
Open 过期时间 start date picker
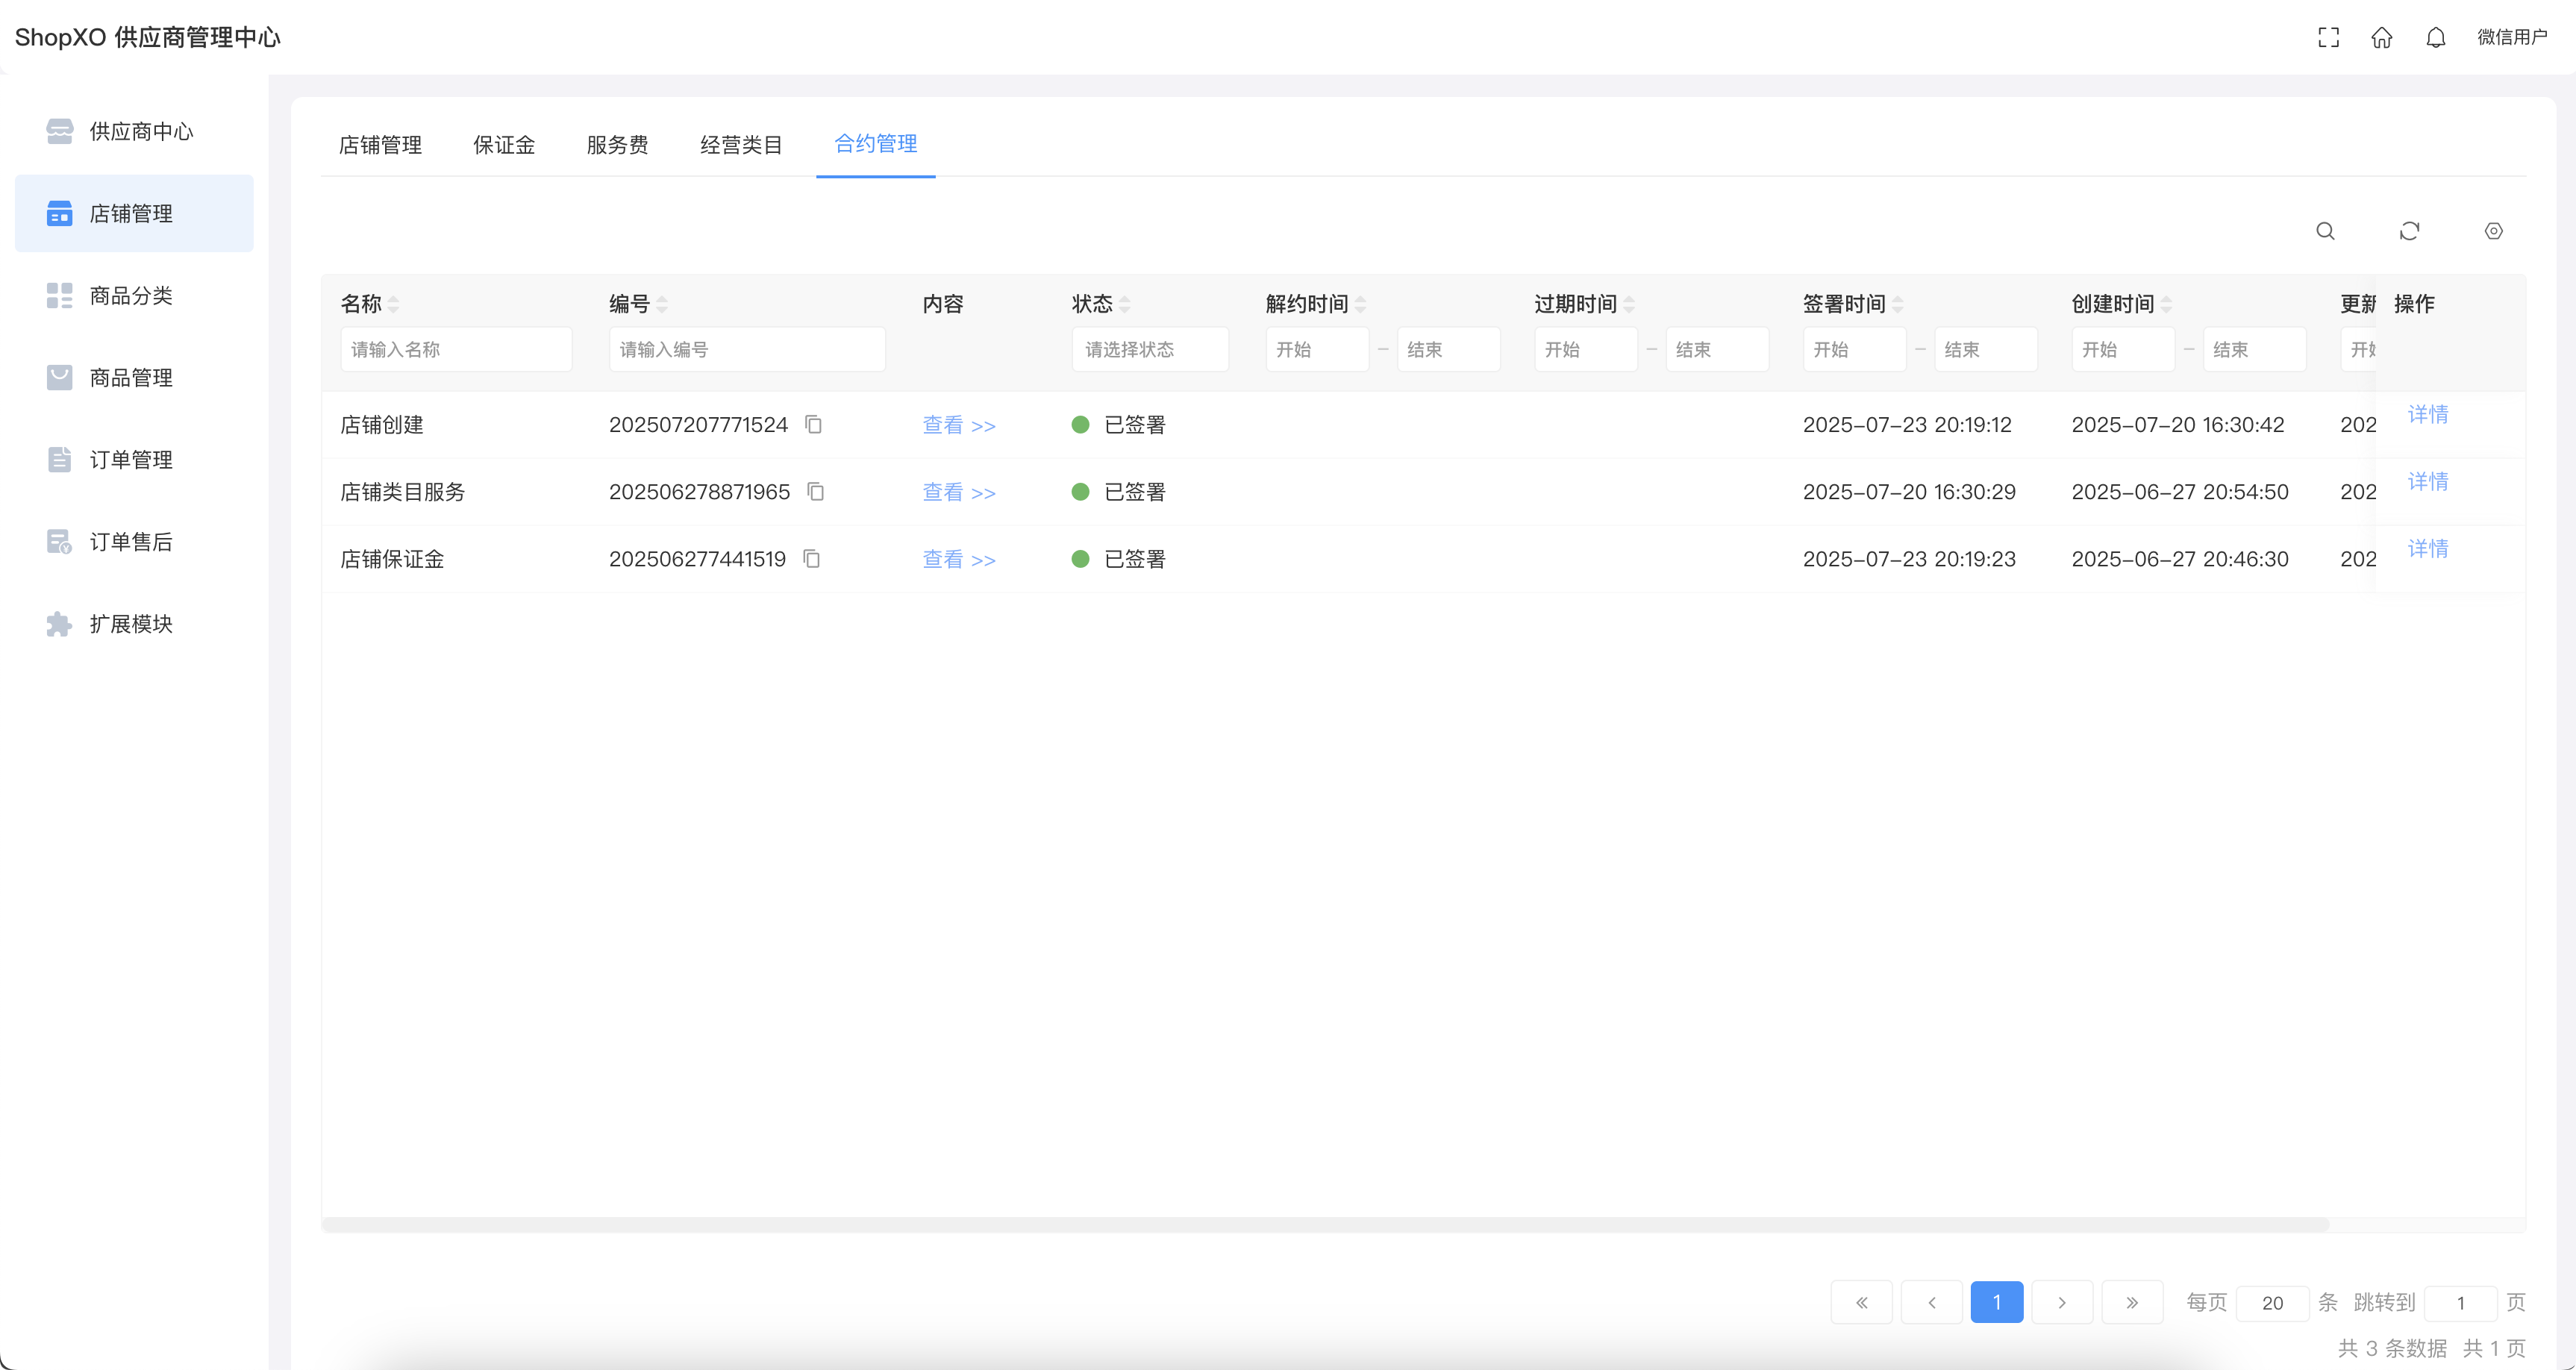coord(1584,350)
